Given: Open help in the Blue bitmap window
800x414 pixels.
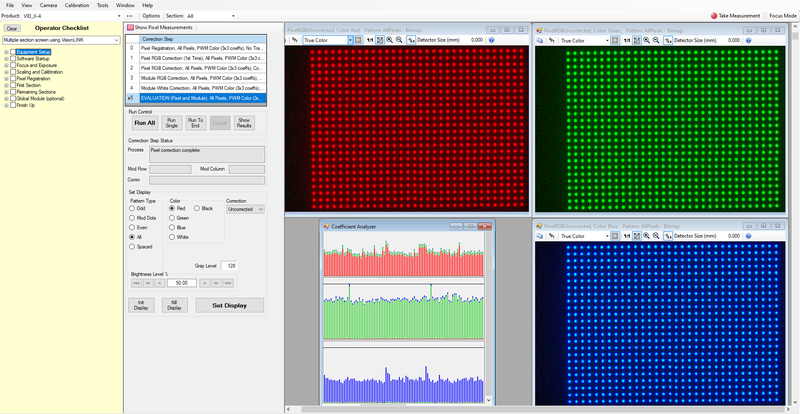Looking at the screenshot, I should [x=748, y=236].
